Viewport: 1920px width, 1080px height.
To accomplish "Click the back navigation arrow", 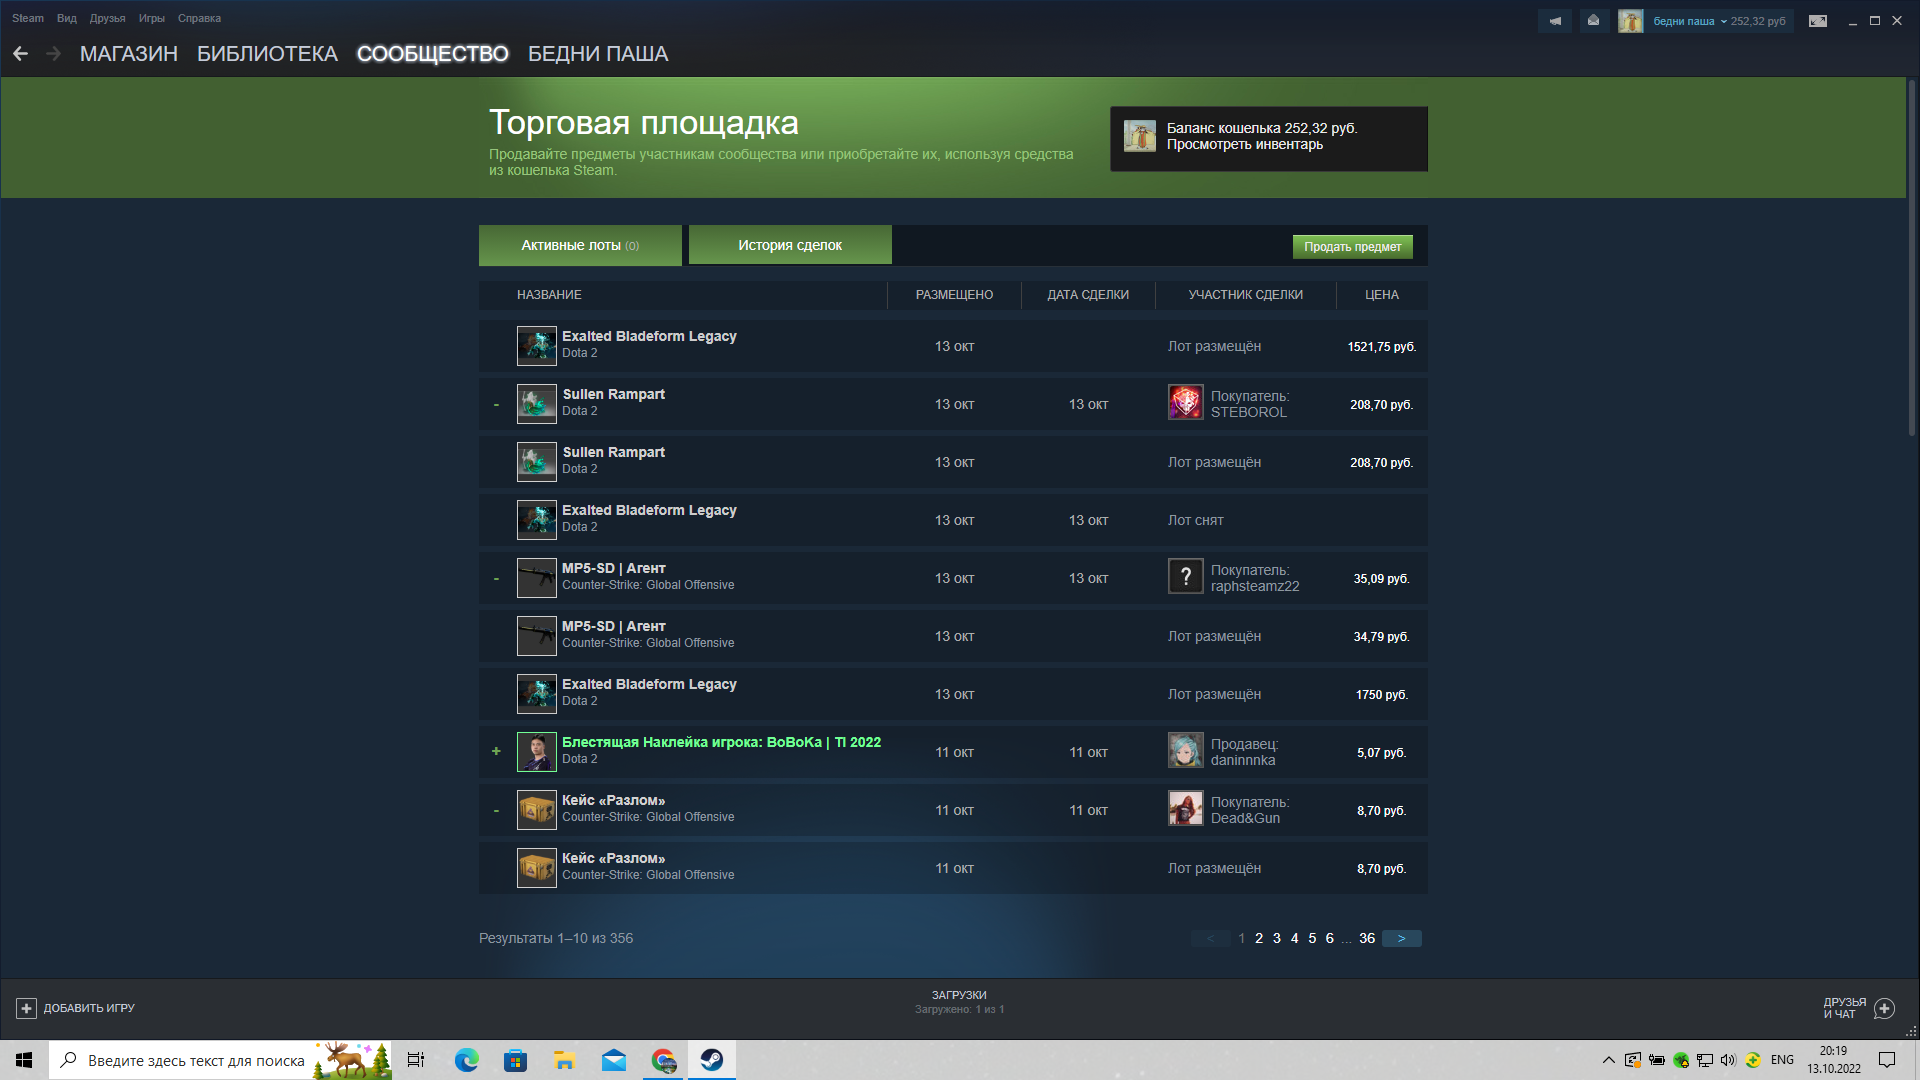I will pyautogui.click(x=21, y=54).
